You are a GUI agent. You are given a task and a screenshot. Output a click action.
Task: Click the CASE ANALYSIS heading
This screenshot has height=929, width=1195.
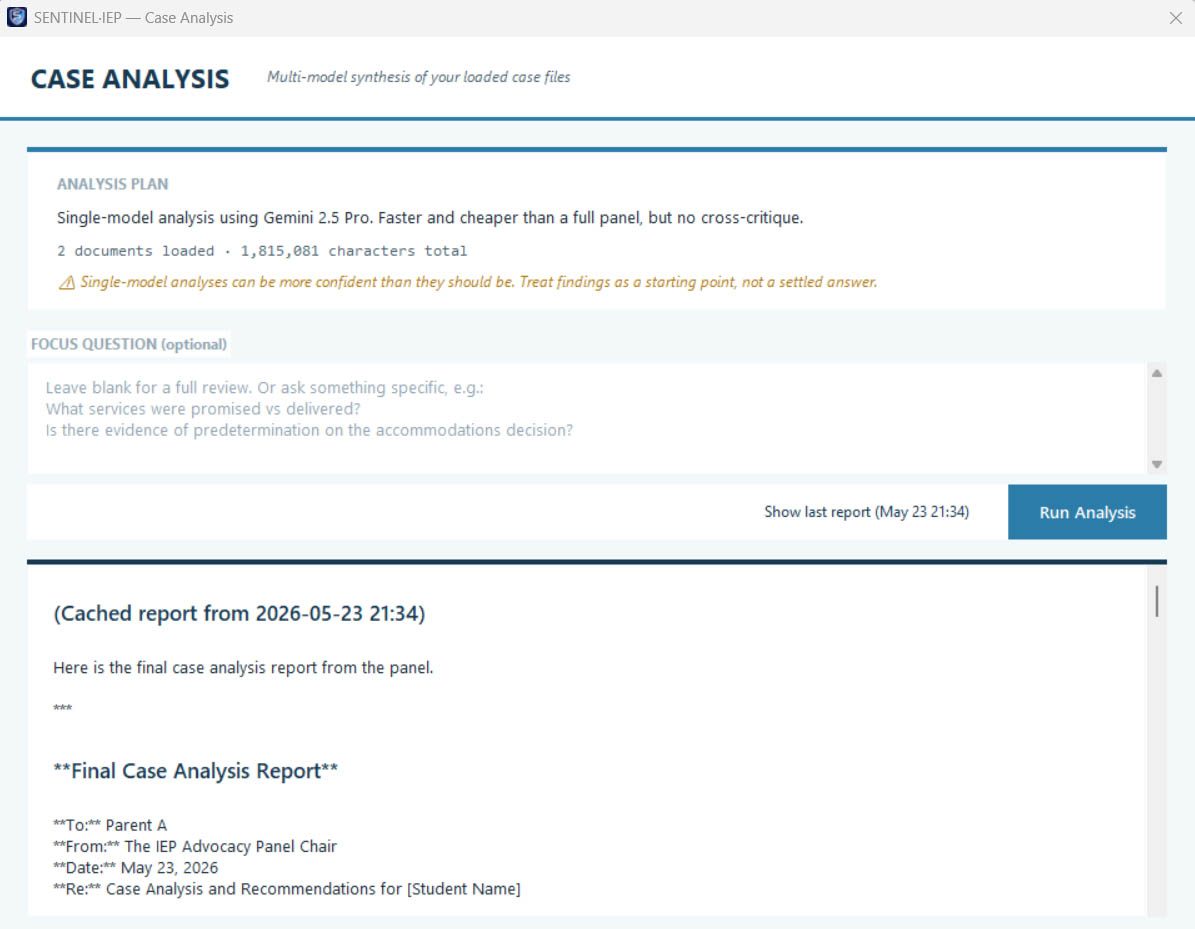130,78
